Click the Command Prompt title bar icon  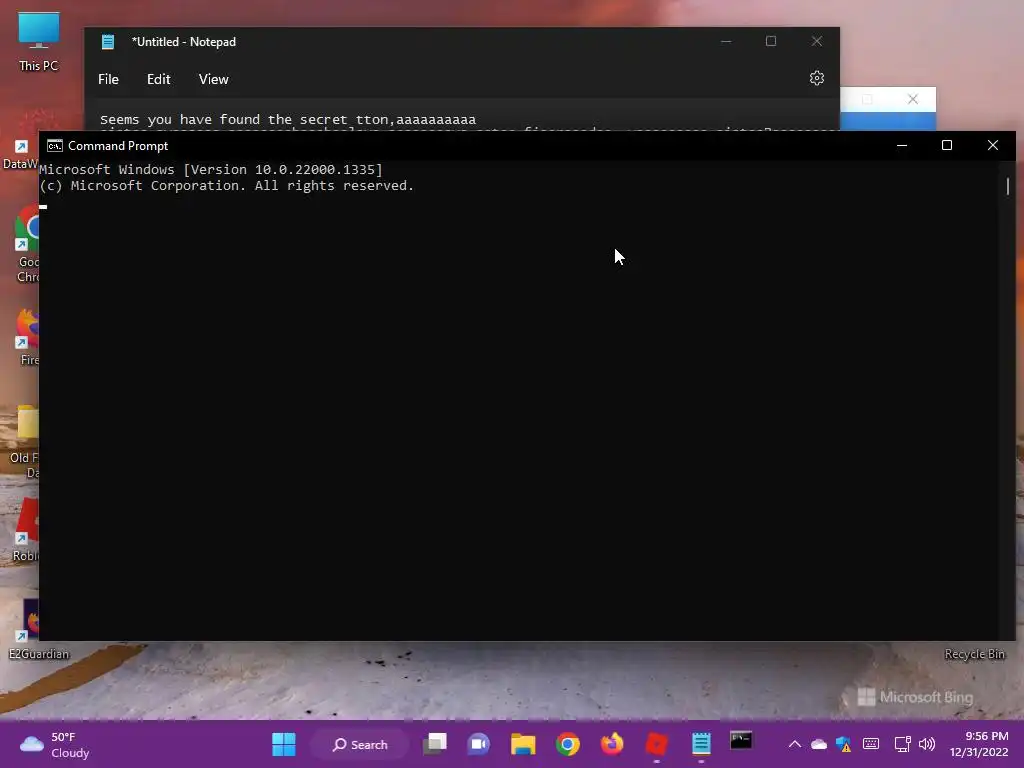[55, 146]
